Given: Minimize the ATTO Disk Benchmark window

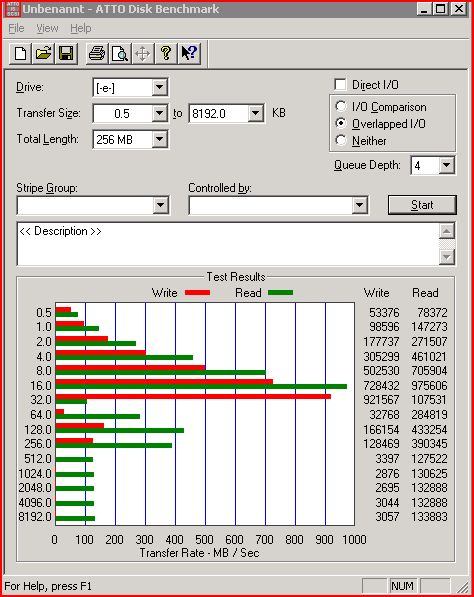Looking at the screenshot, I should [425, 9].
